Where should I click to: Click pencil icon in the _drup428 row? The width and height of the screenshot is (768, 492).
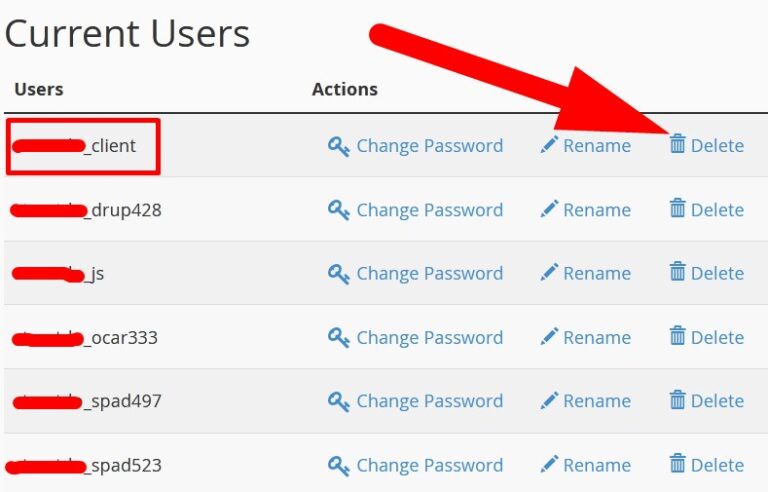click(548, 209)
